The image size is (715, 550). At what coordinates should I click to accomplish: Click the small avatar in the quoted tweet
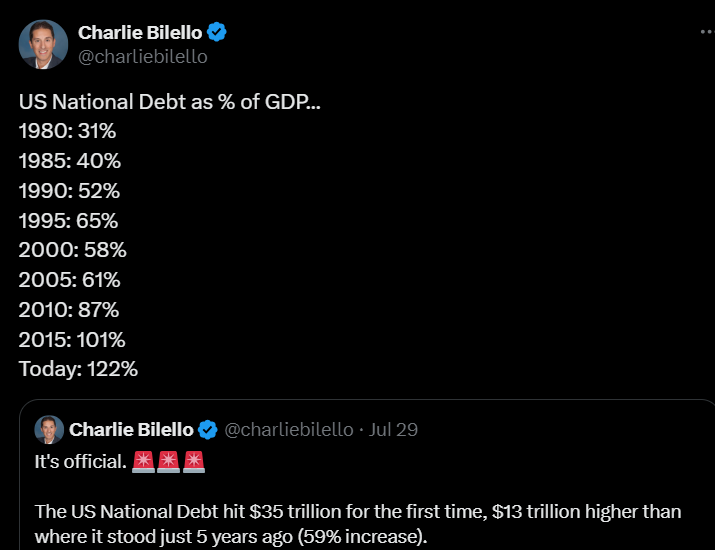(x=49, y=430)
